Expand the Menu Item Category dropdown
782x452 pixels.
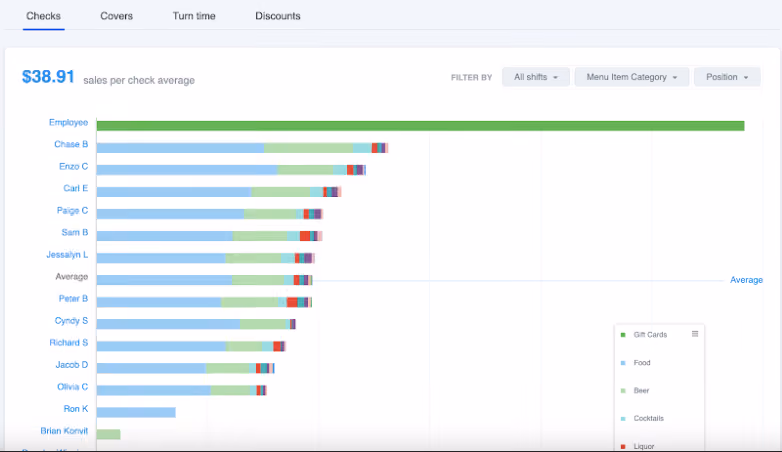tap(632, 77)
